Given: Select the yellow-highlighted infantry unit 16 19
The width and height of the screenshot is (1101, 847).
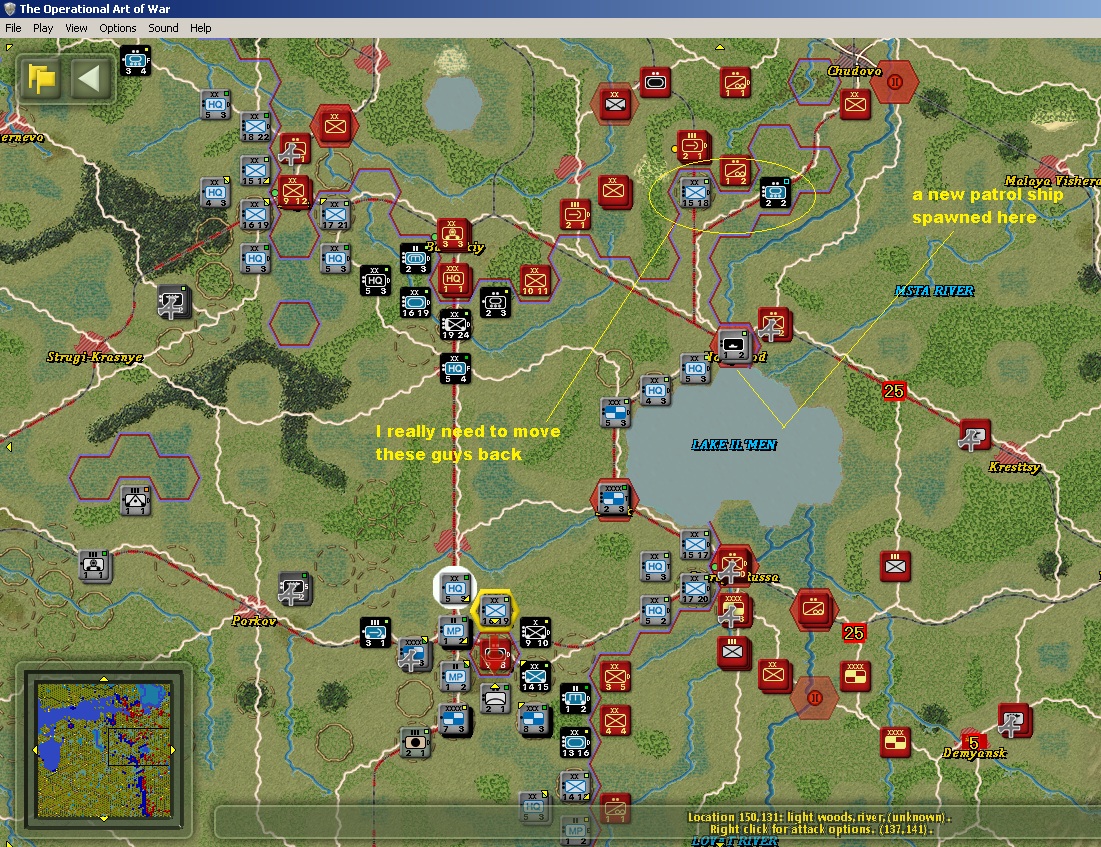Looking at the screenshot, I should click(x=495, y=611).
